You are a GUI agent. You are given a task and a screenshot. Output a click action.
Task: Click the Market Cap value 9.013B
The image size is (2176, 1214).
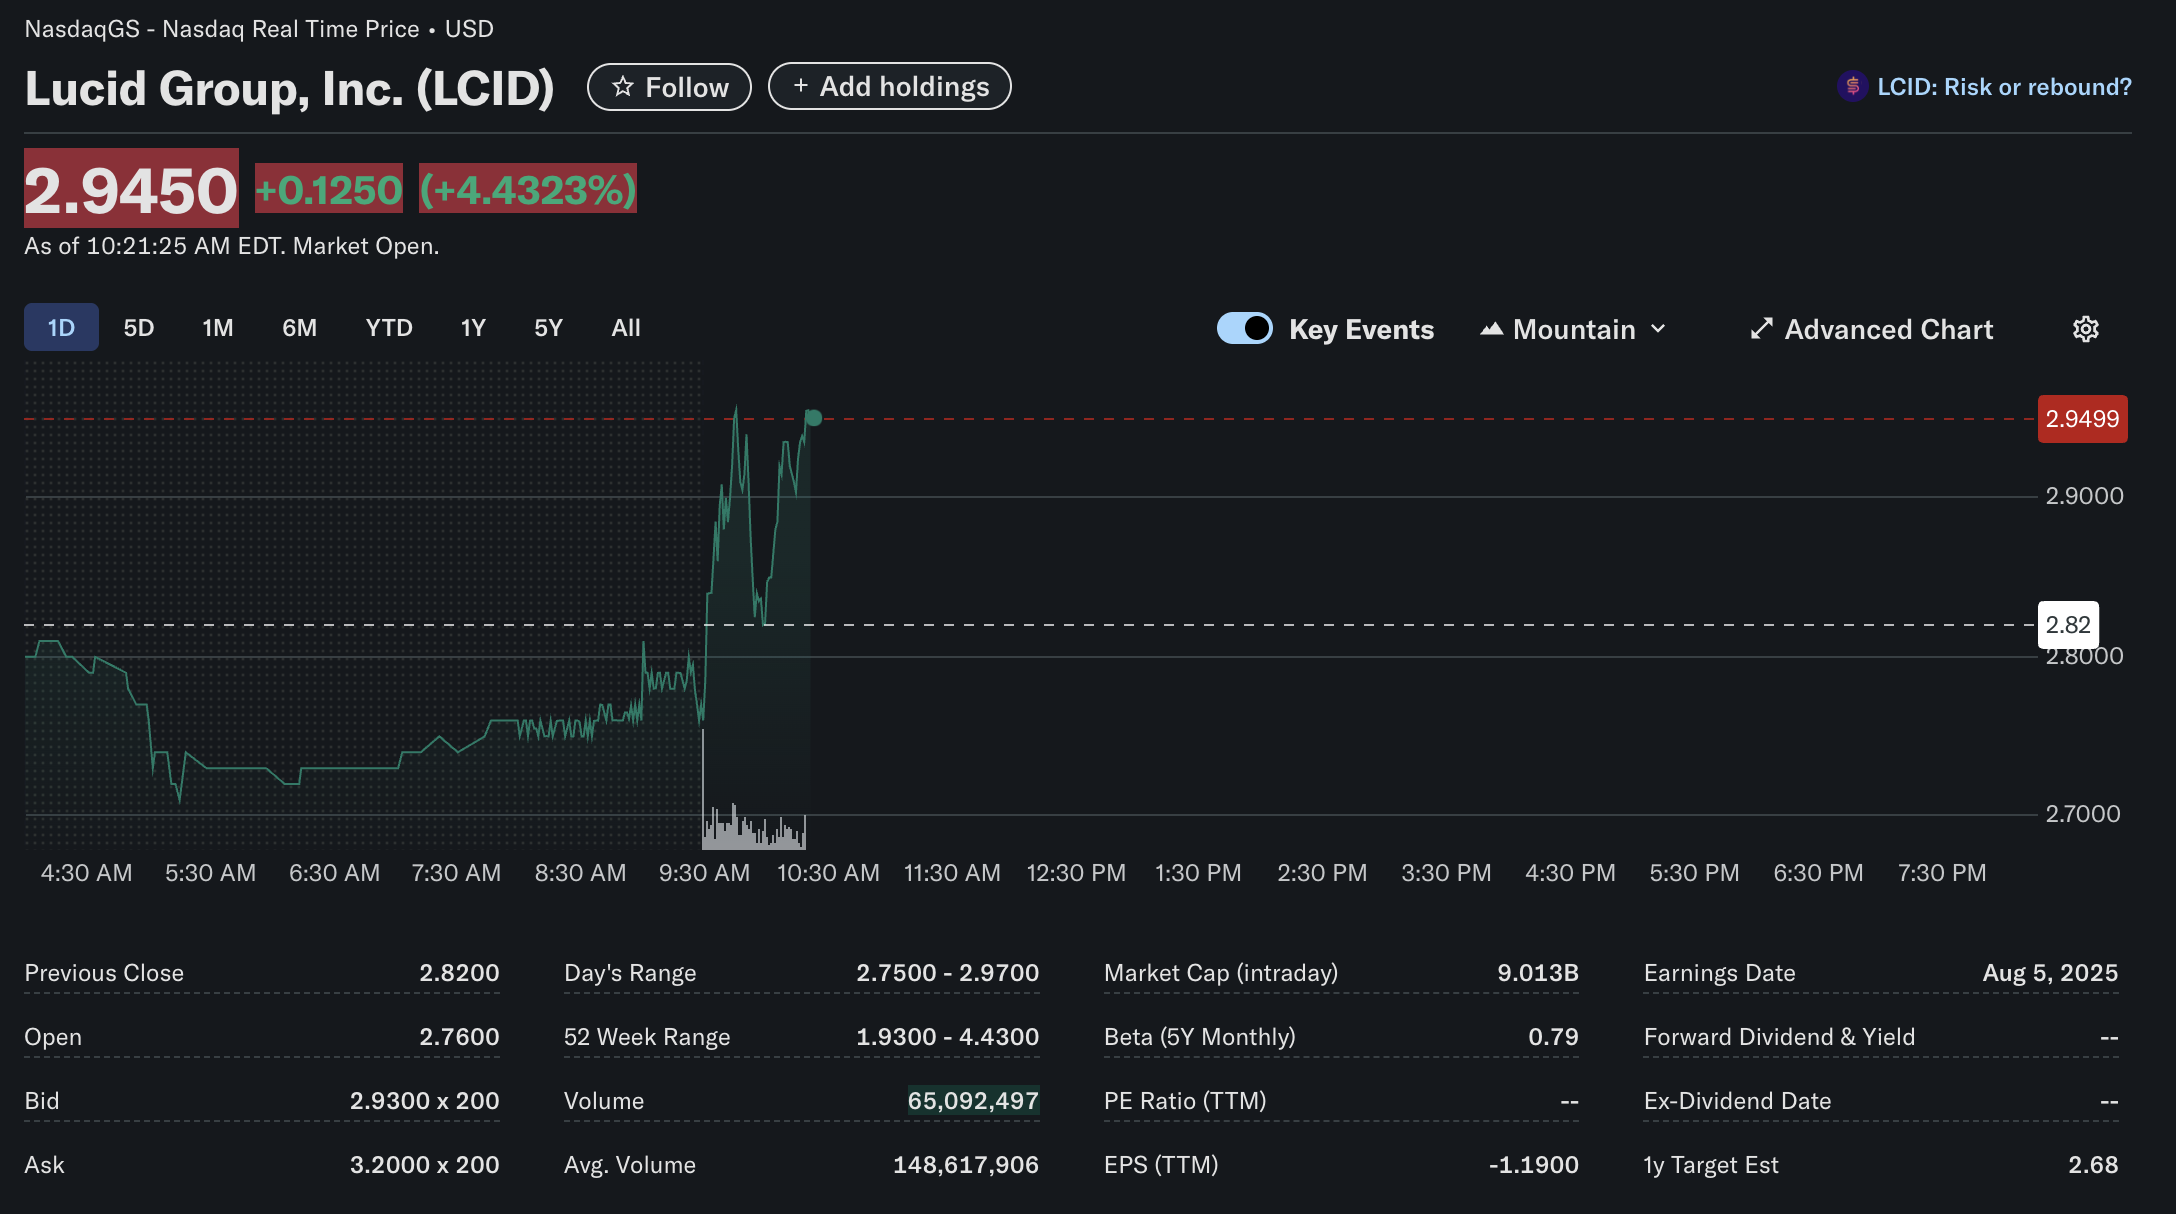coord(1537,973)
